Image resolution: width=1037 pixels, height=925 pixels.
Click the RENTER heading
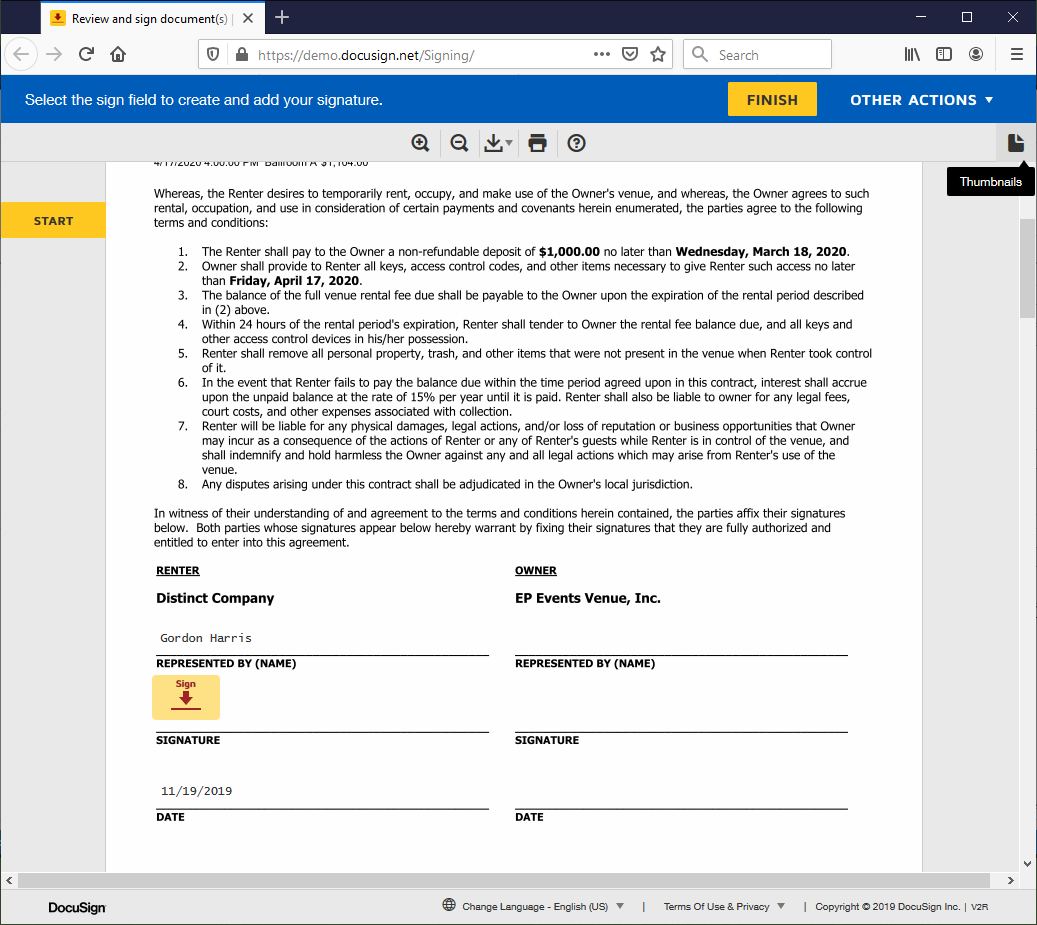coord(177,571)
